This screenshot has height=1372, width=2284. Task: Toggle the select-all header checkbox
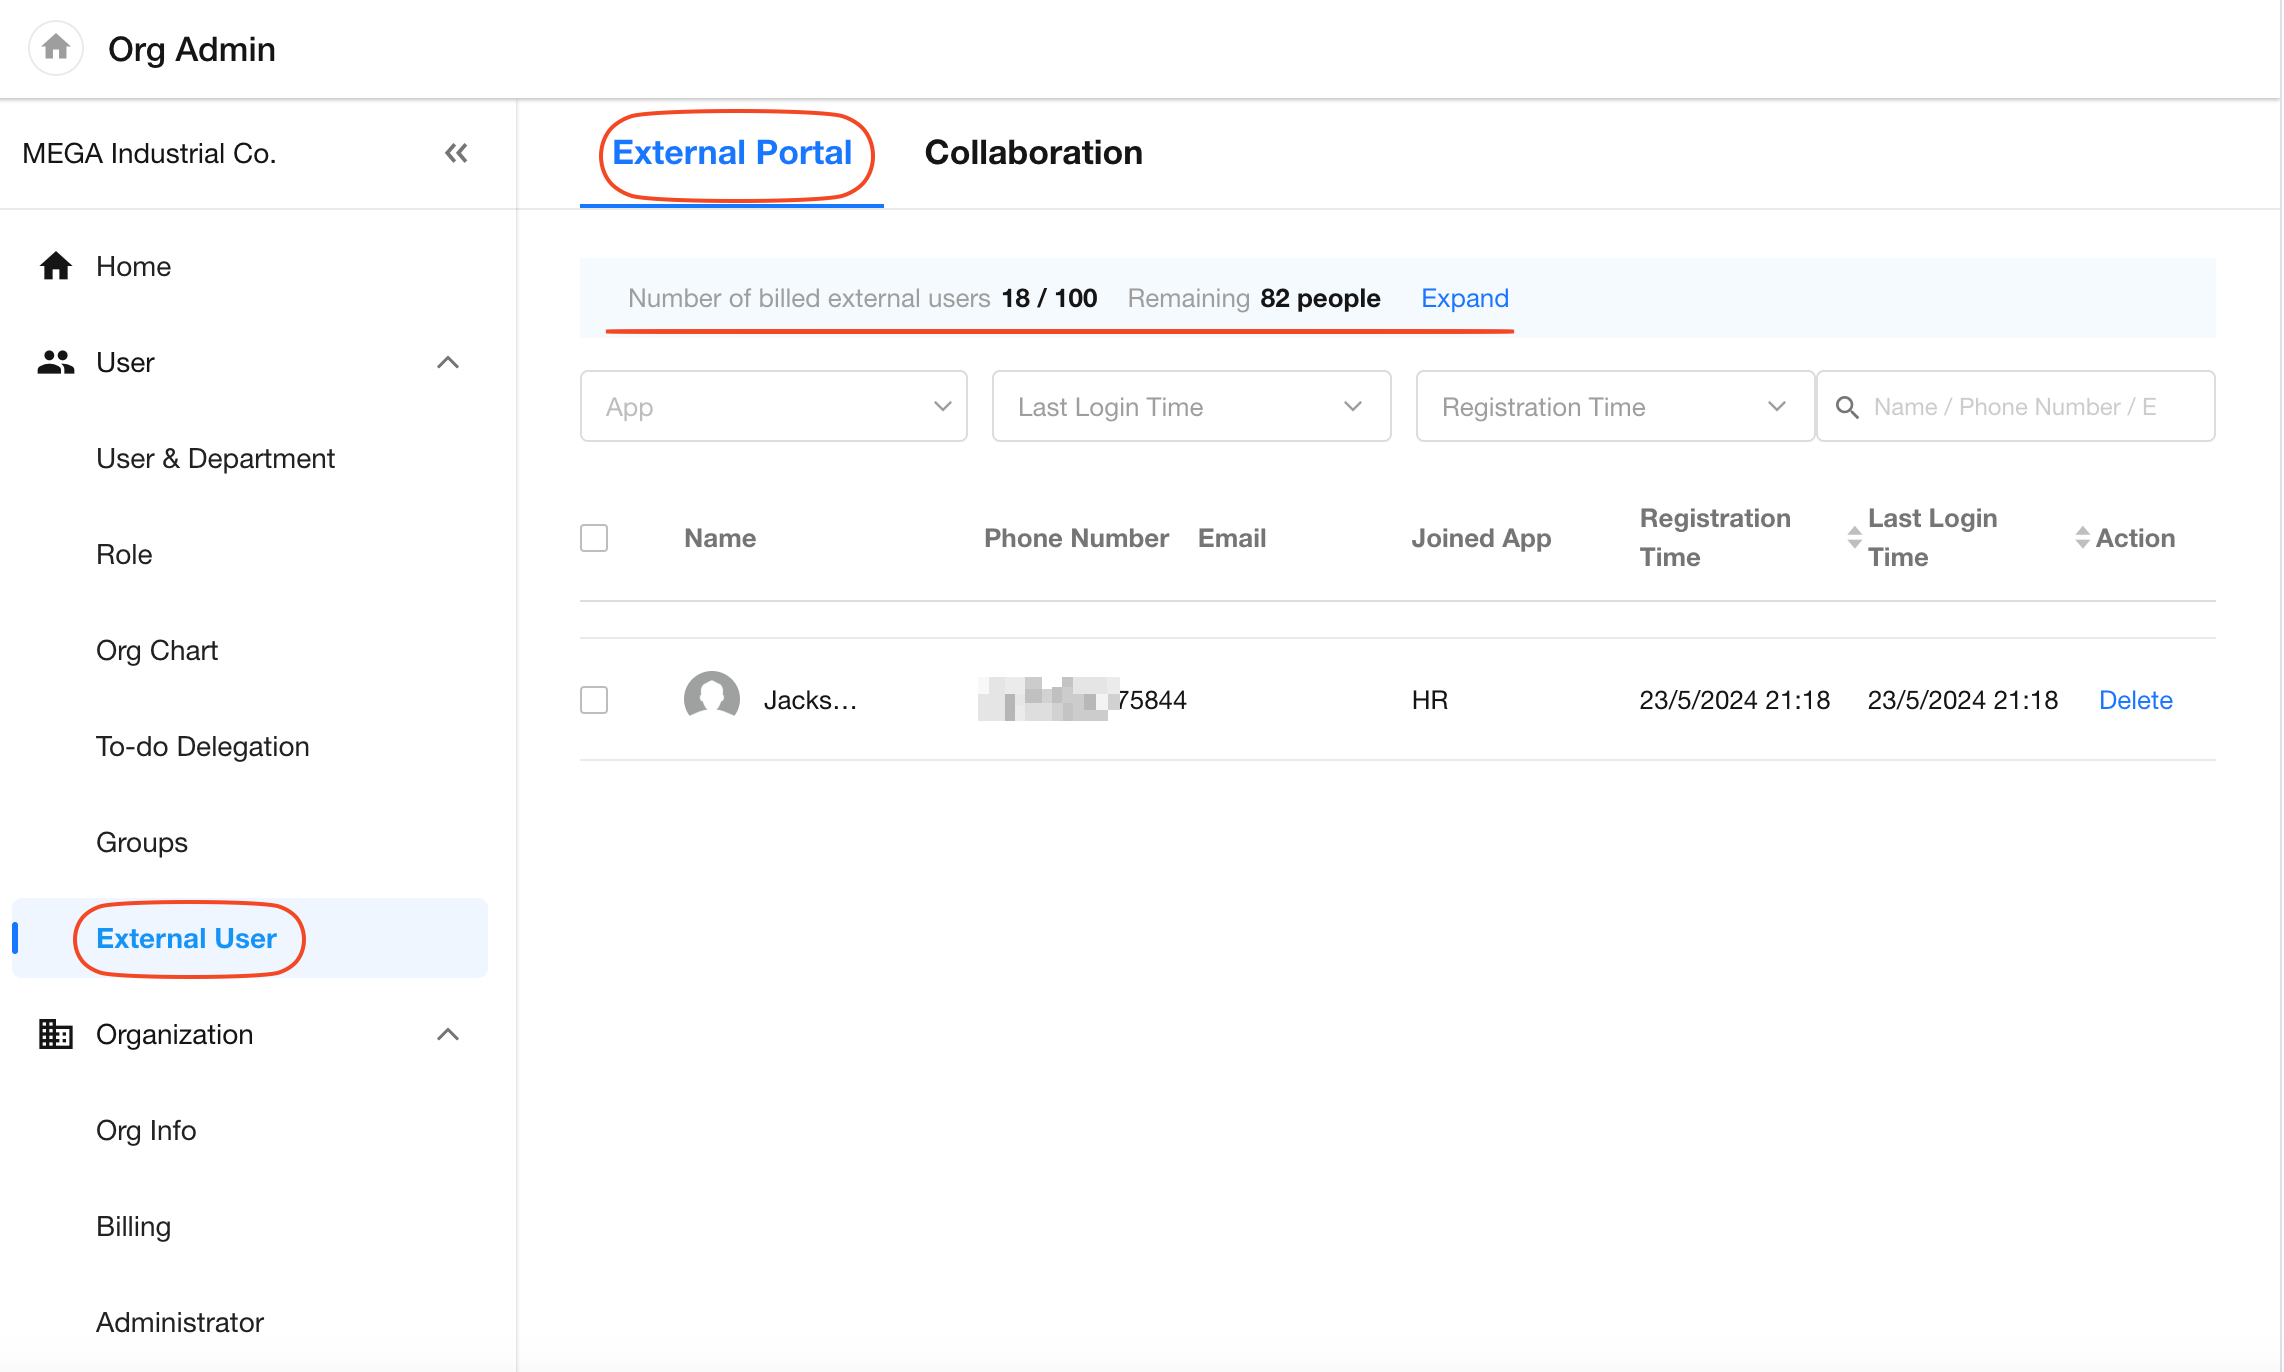(594, 538)
